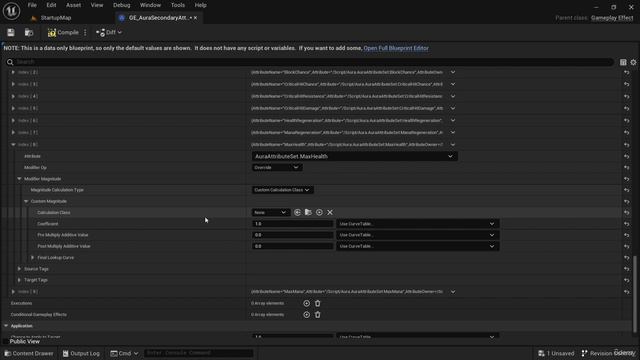The width and height of the screenshot is (640, 360).
Task: Open the Debug menu
Action: 122,5
